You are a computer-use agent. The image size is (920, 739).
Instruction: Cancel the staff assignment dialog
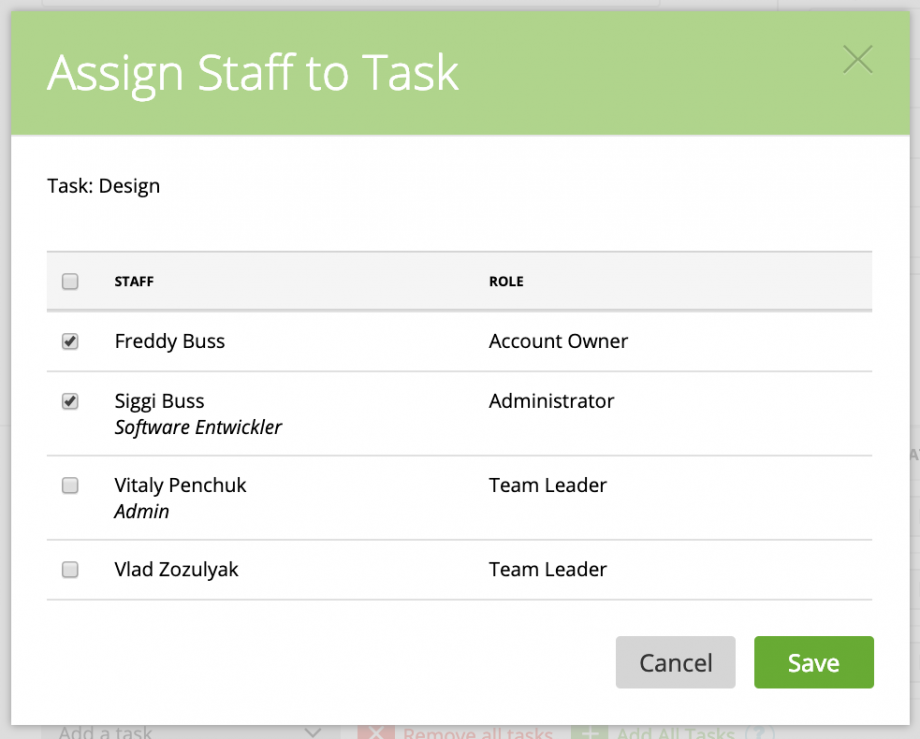(675, 662)
